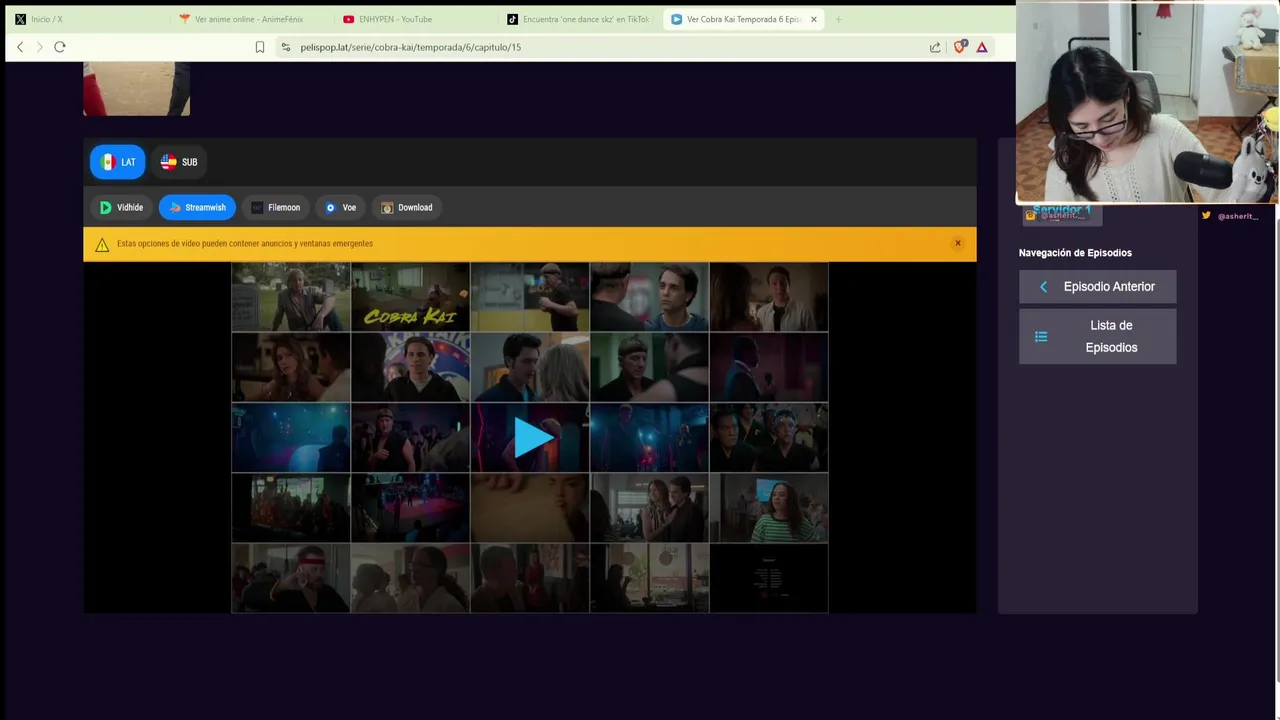Choose the Streamwish server
This screenshot has height=720, width=1280.
197,207
